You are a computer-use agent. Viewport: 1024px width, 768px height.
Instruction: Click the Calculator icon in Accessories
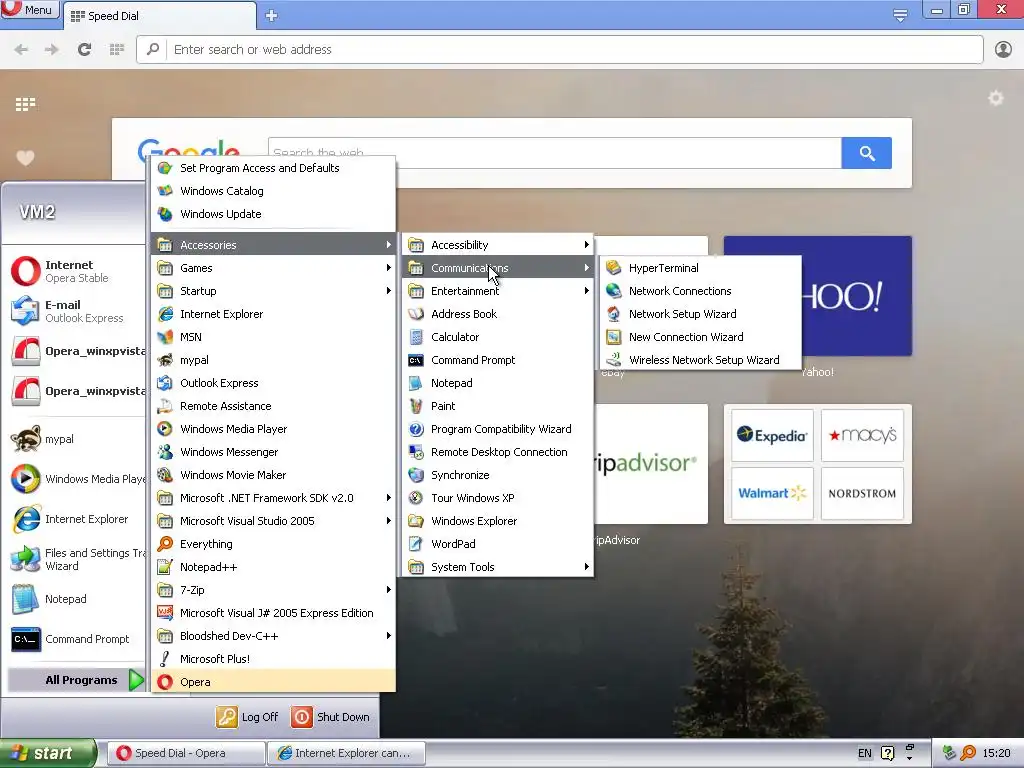(x=416, y=337)
